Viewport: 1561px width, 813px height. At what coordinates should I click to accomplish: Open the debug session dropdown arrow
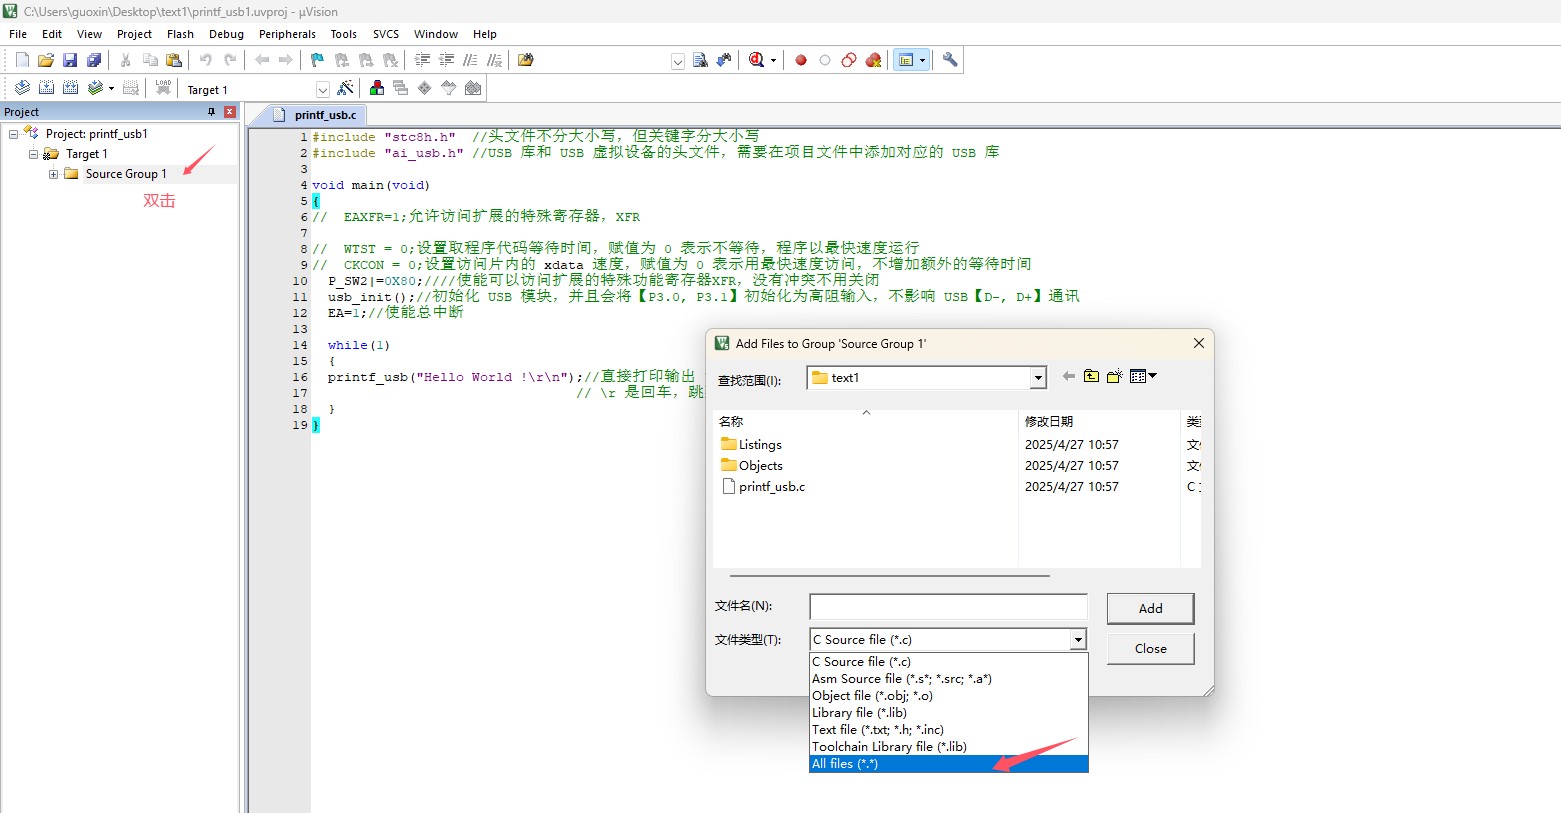(x=773, y=61)
